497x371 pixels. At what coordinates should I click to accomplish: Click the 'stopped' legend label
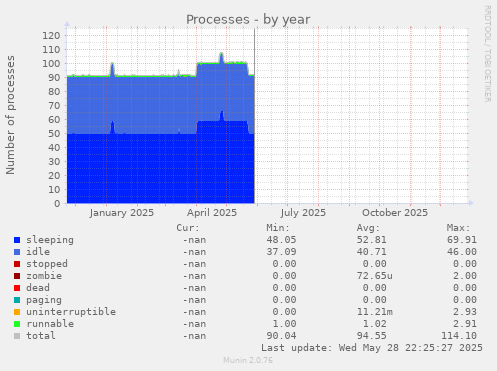pos(47,264)
